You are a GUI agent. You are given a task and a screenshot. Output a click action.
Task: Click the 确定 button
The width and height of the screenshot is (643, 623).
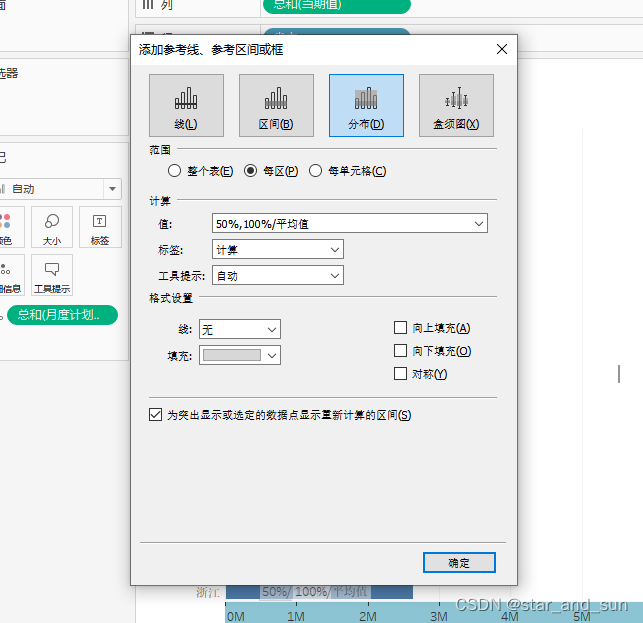click(459, 562)
